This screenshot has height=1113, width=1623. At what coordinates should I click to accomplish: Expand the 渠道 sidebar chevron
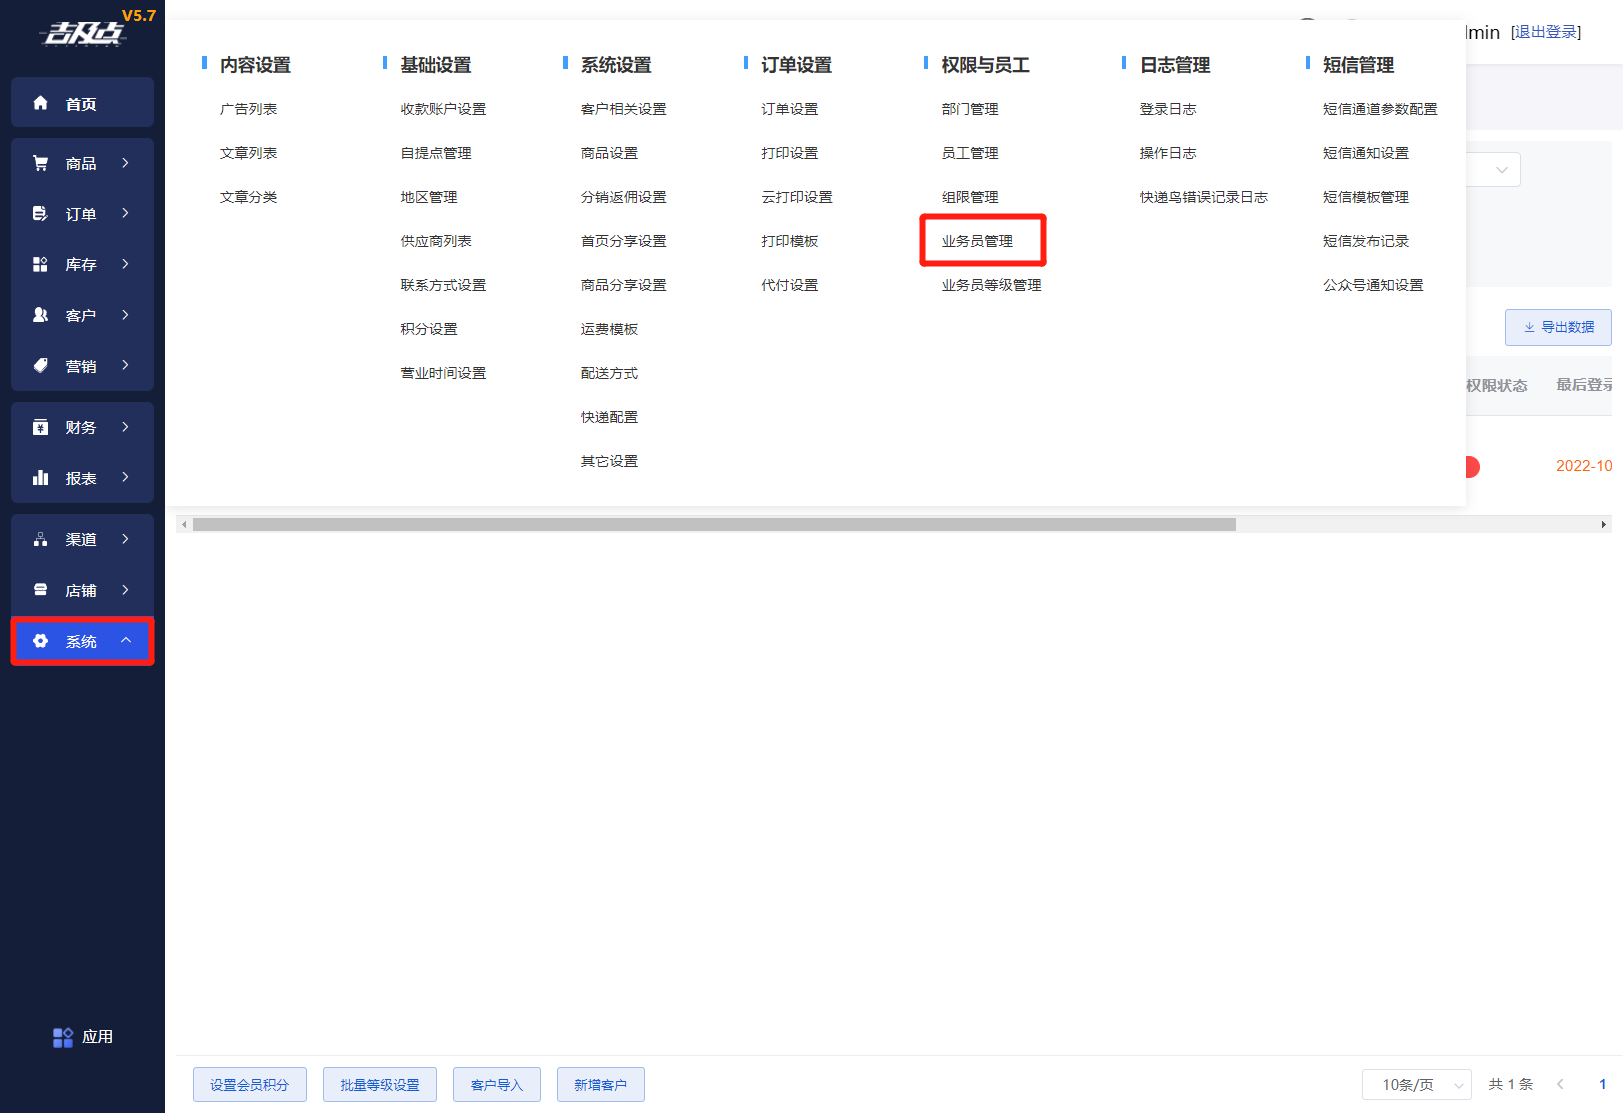[125, 539]
